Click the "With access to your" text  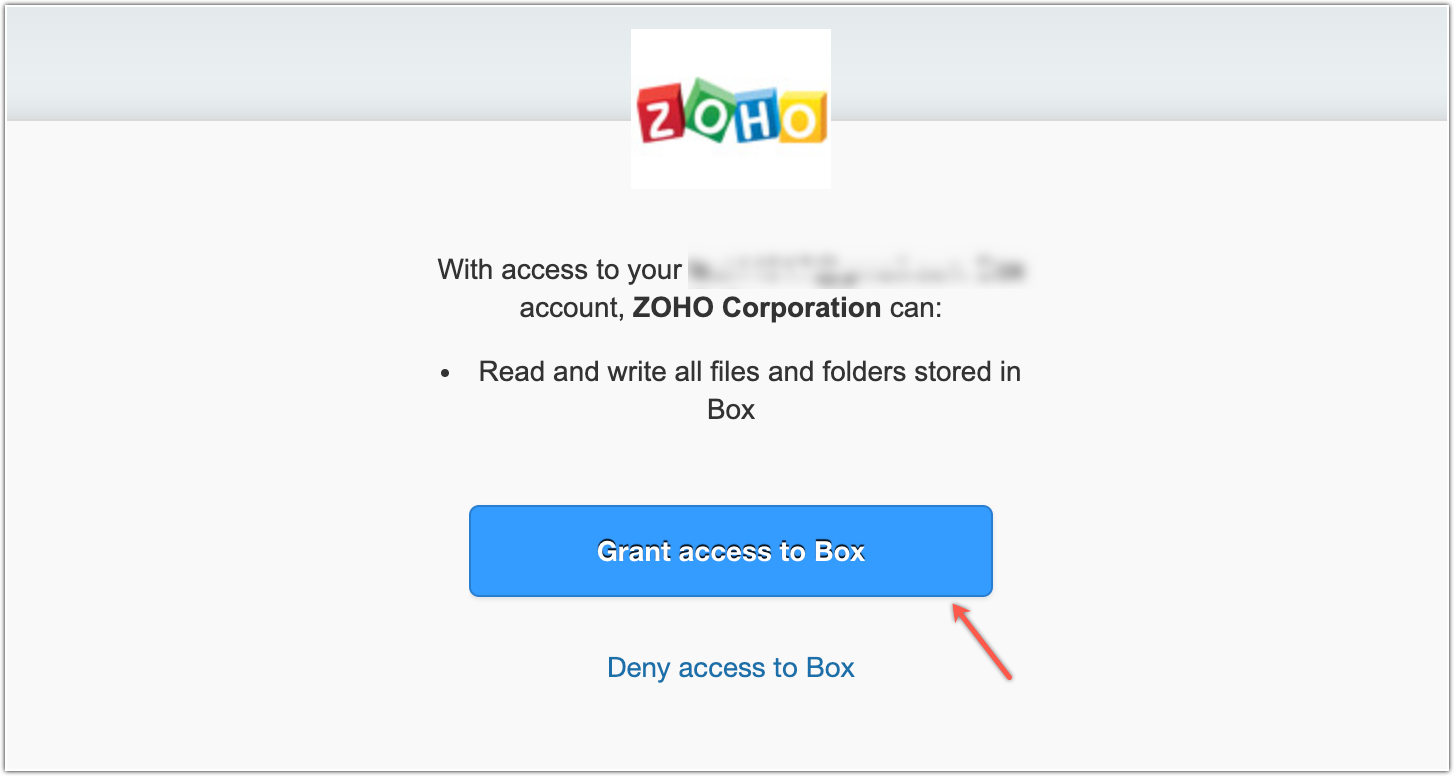click(560, 270)
